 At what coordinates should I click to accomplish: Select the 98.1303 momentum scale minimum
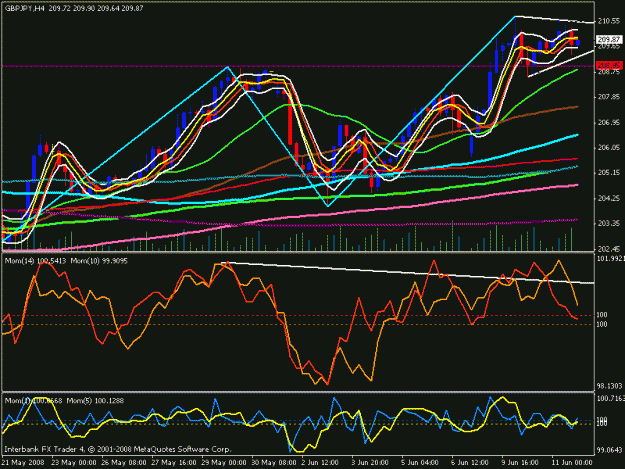tap(609, 386)
